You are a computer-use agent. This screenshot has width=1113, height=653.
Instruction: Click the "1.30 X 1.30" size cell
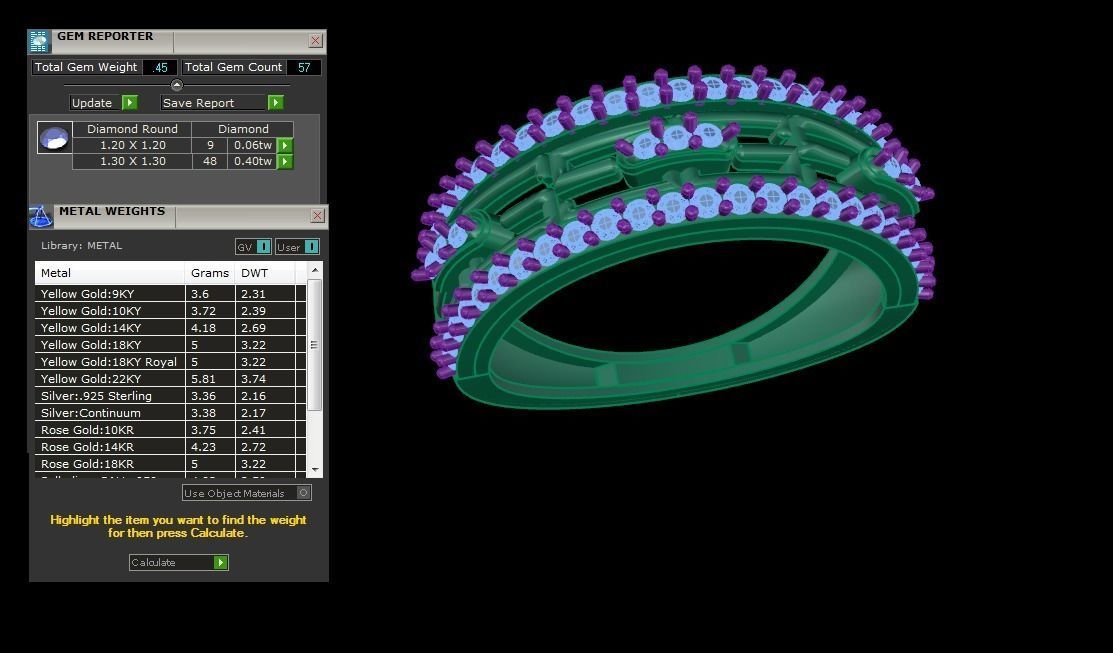tap(132, 162)
